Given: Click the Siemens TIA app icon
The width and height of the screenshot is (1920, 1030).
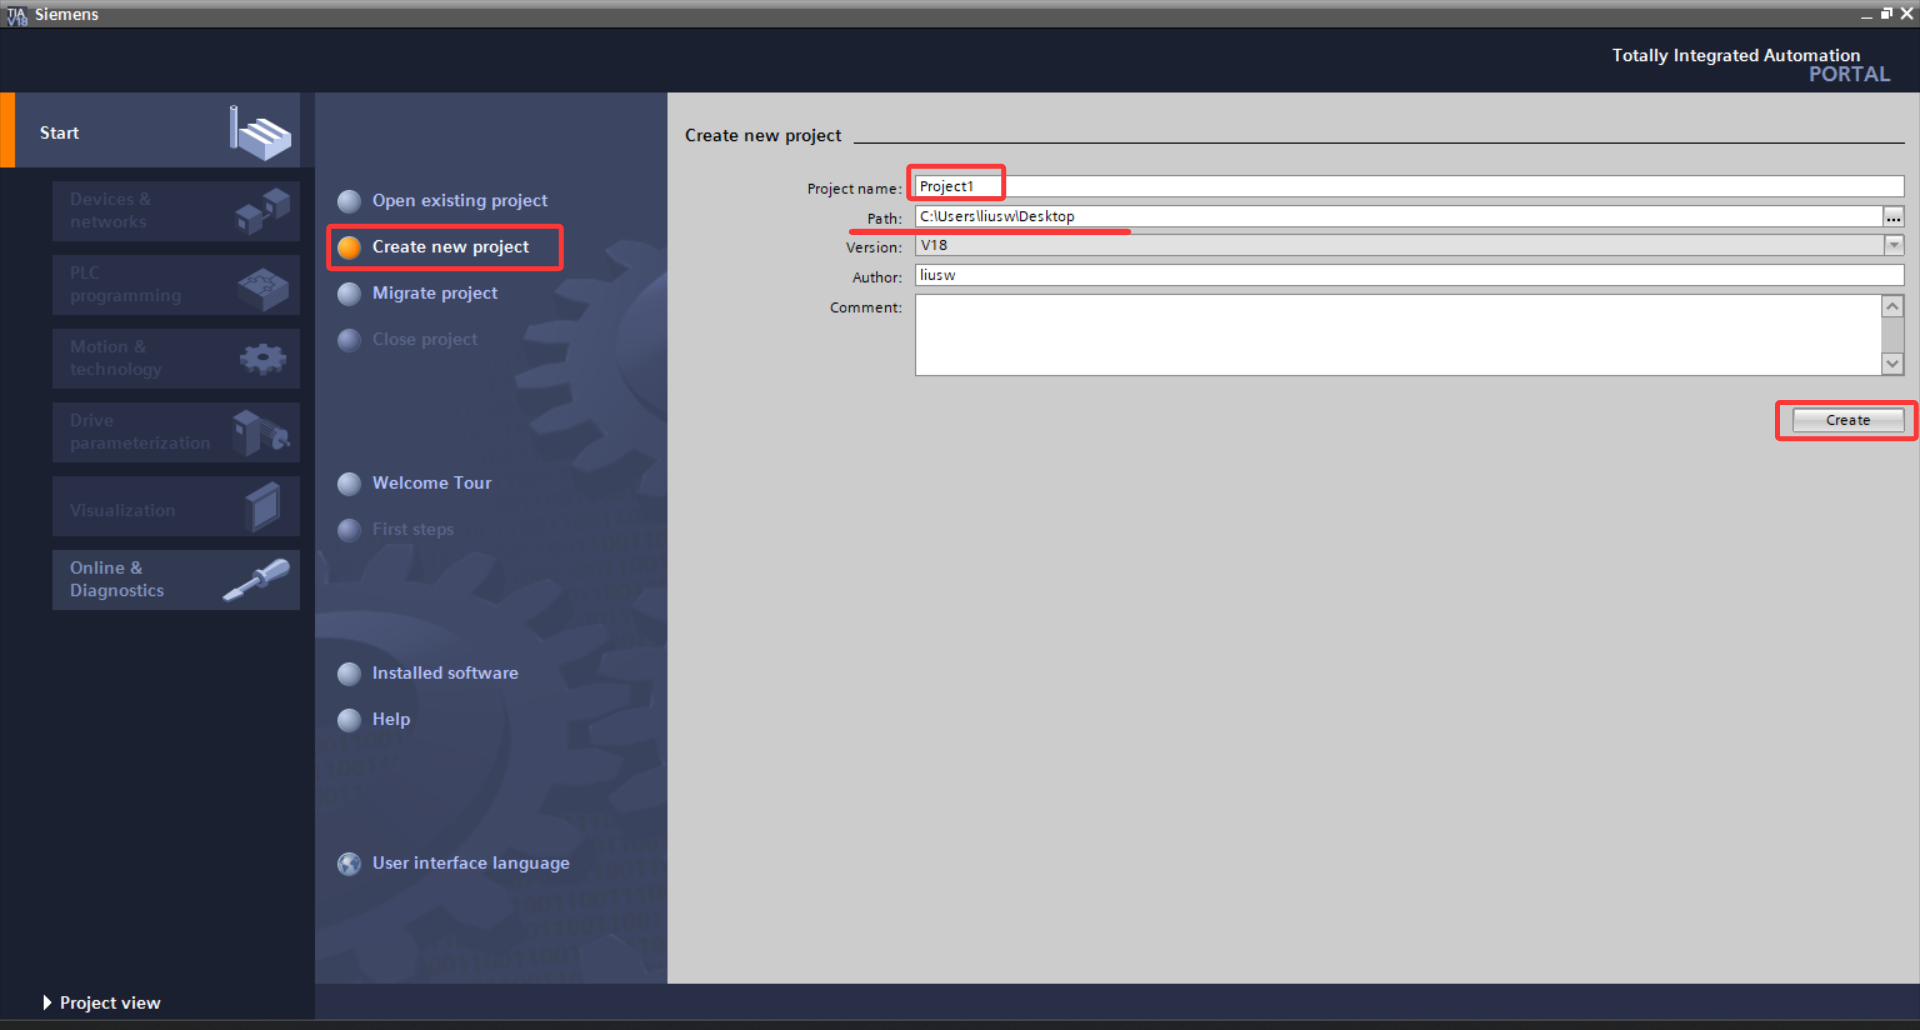Looking at the screenshot, I should tap(17, 14).
